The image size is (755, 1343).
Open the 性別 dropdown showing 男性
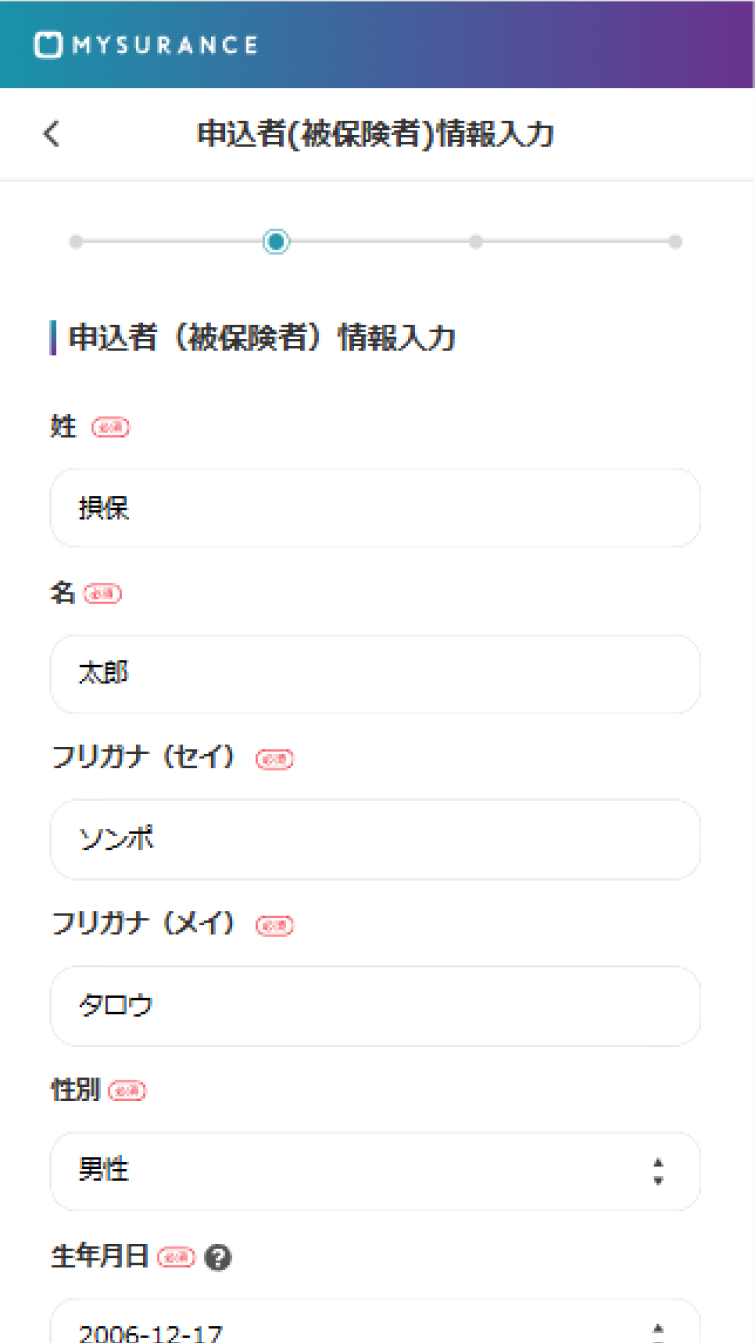(375, 1171)
